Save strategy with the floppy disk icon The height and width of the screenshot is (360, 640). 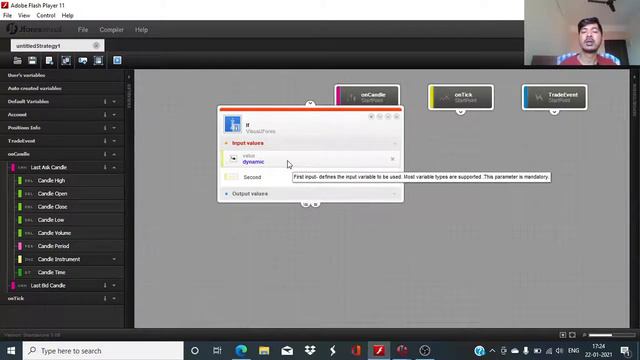pyautogui.click(x=32, y=61)
